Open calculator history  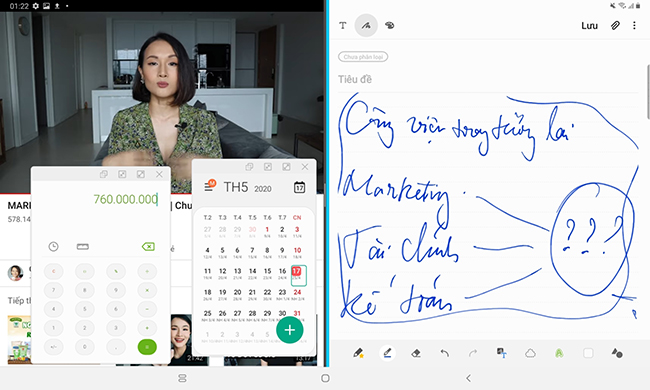[x=53, y=247]
